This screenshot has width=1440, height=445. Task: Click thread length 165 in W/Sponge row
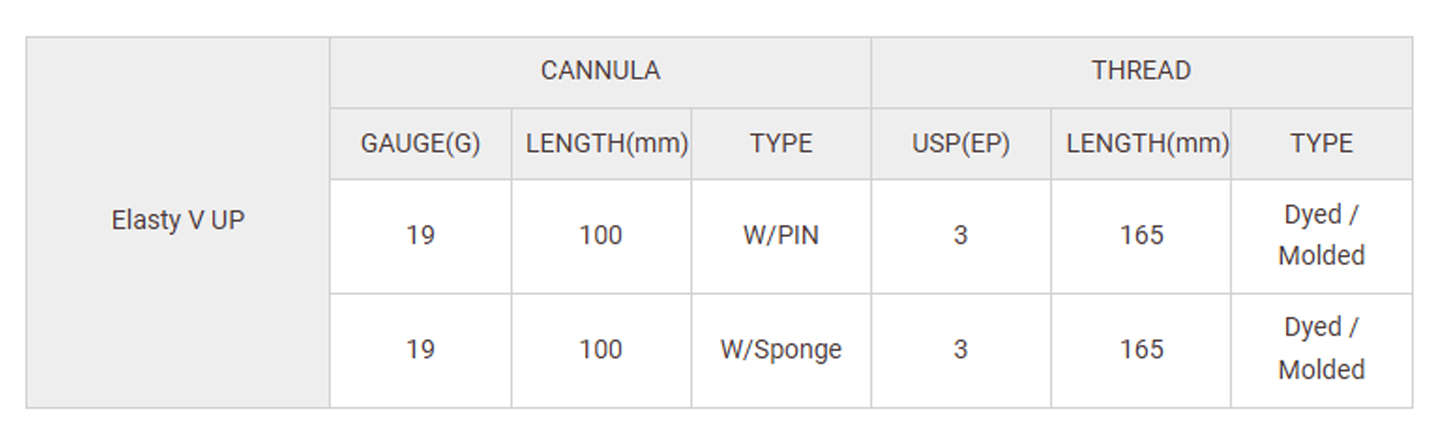point(1141,350)
